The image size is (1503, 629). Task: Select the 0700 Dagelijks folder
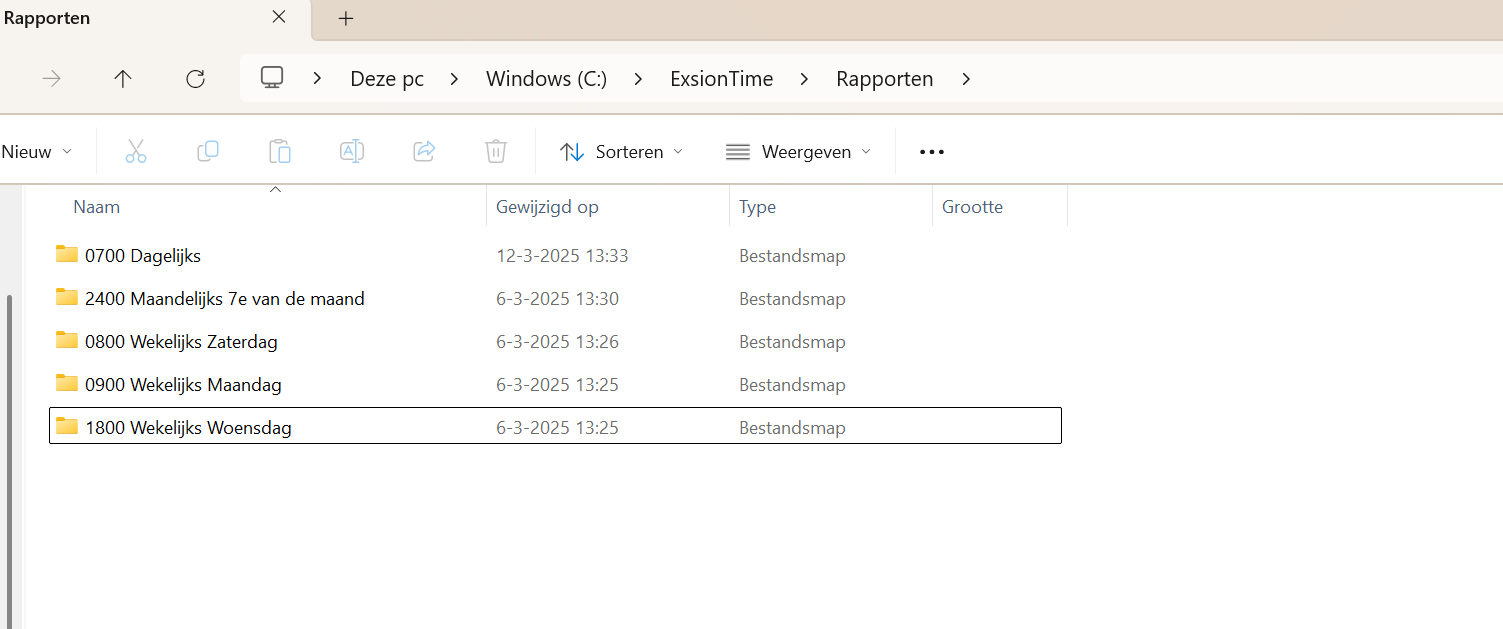pyautogui.click(x=143, y=256)
